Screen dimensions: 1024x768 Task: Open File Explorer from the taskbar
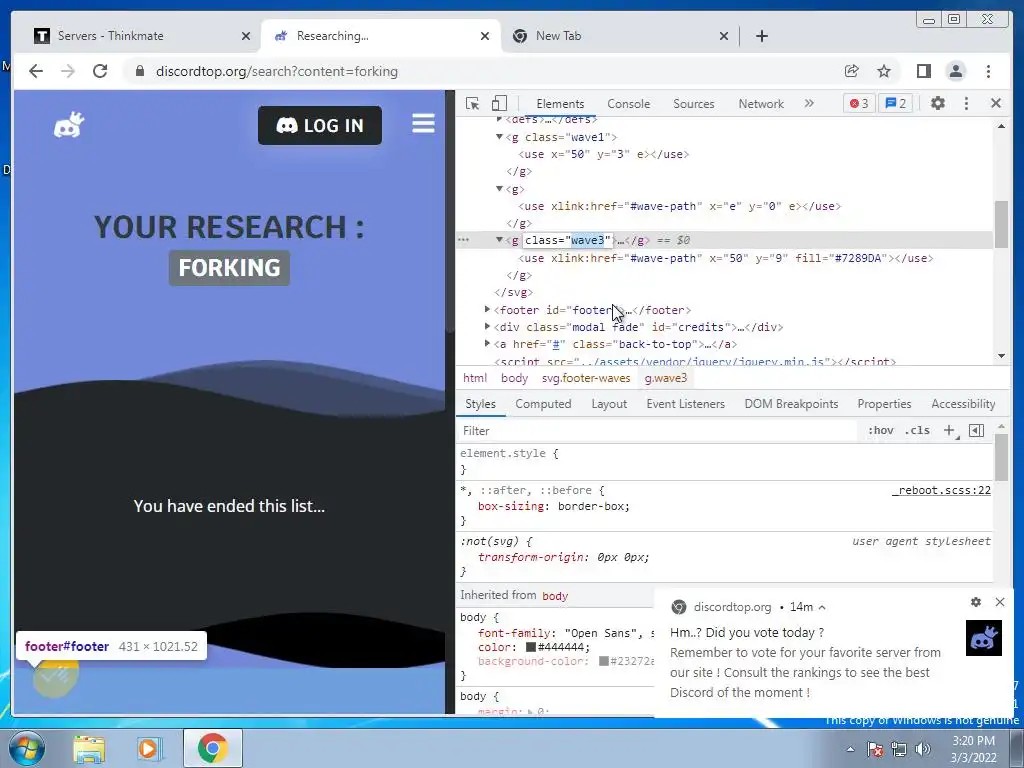point(89,748)
